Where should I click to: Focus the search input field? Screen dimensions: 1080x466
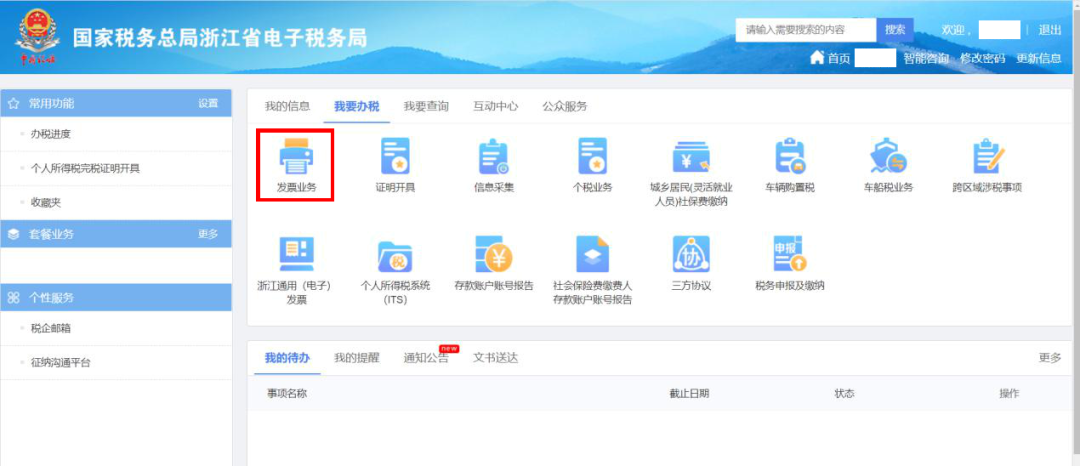click(806, 30)
